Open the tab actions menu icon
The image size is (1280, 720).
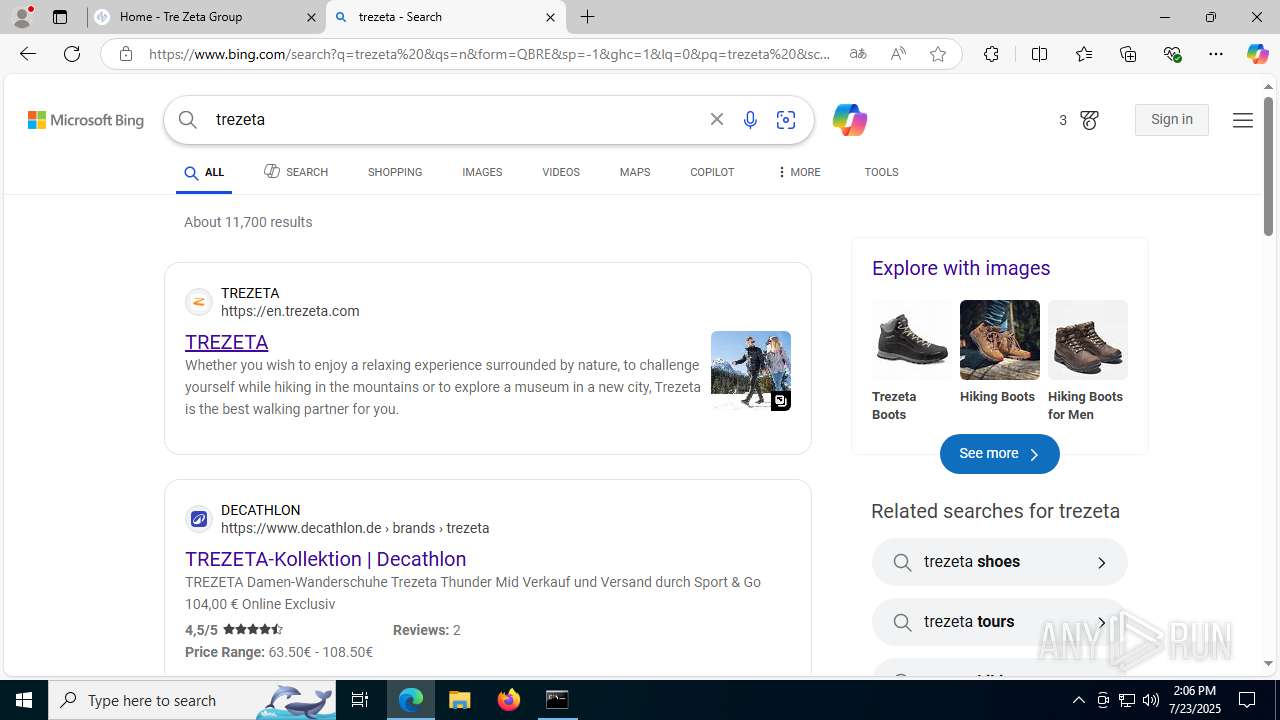click(x=60, y=17)
